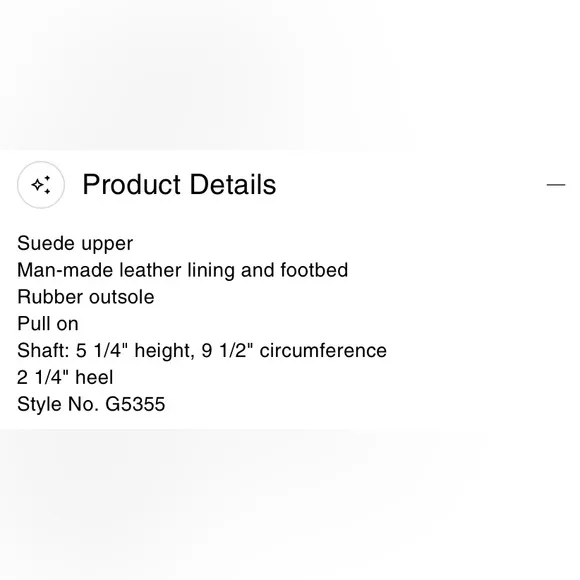The image size is (580, 580).
Task: Click the word outsole
Action: click(x=121, y=297)
